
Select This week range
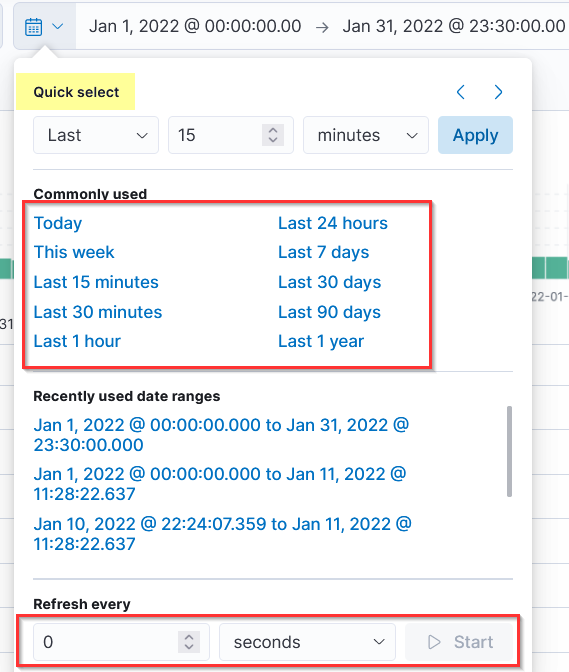74,252
